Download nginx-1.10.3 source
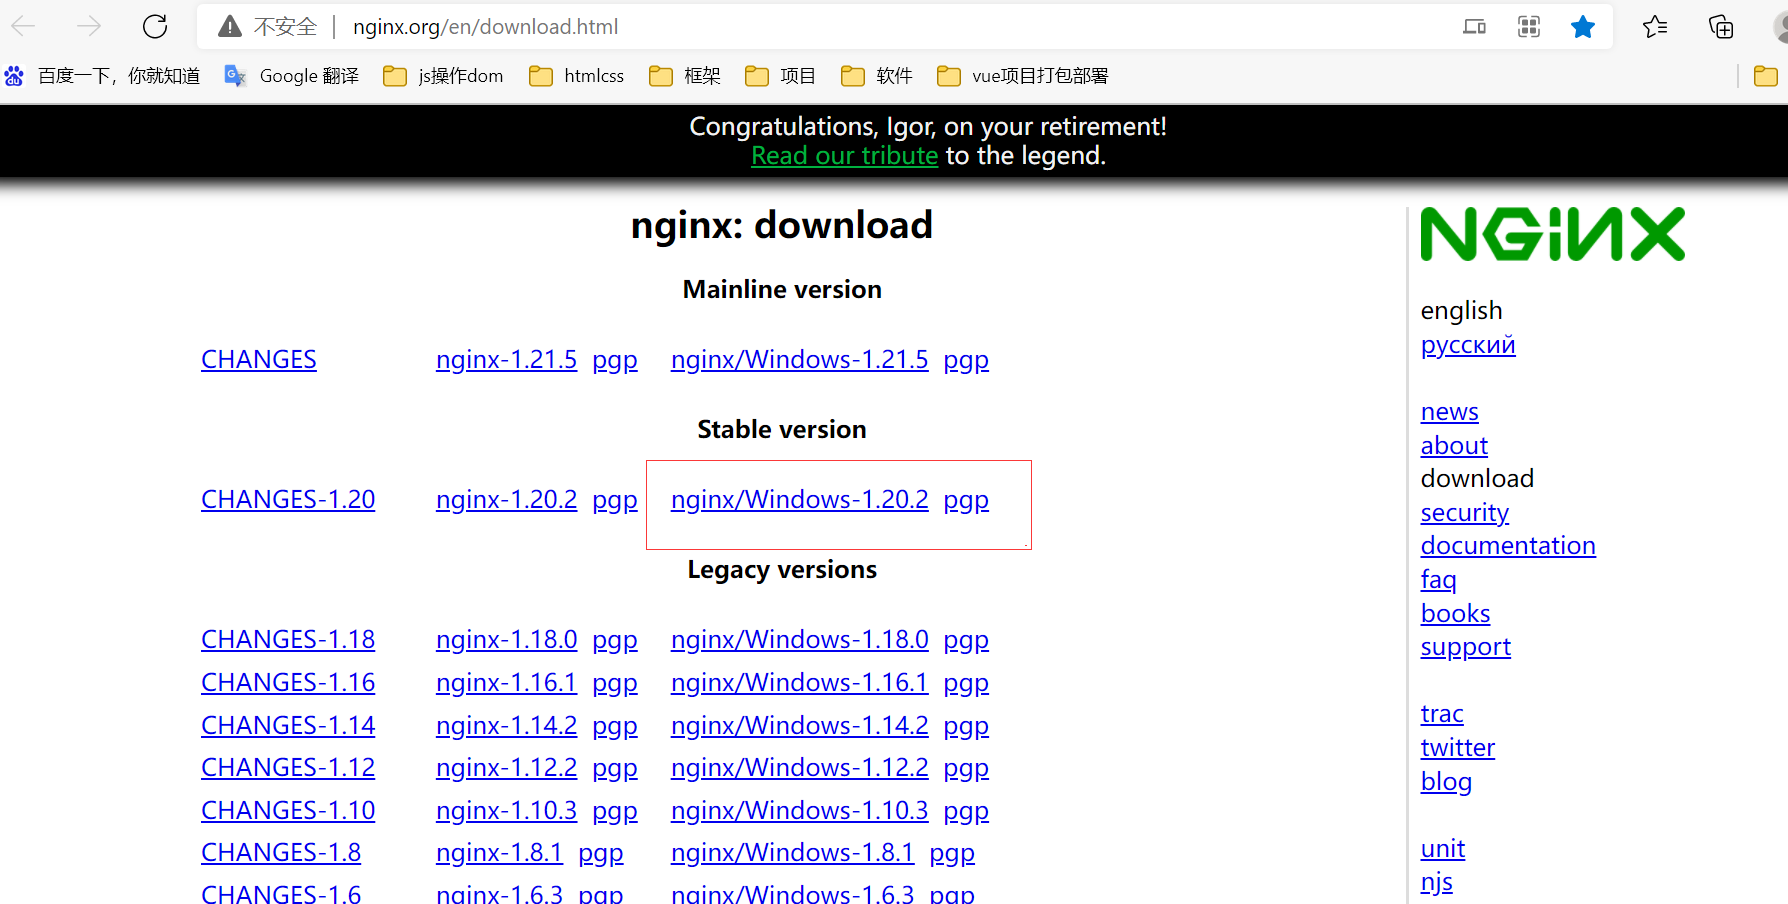 506,811
